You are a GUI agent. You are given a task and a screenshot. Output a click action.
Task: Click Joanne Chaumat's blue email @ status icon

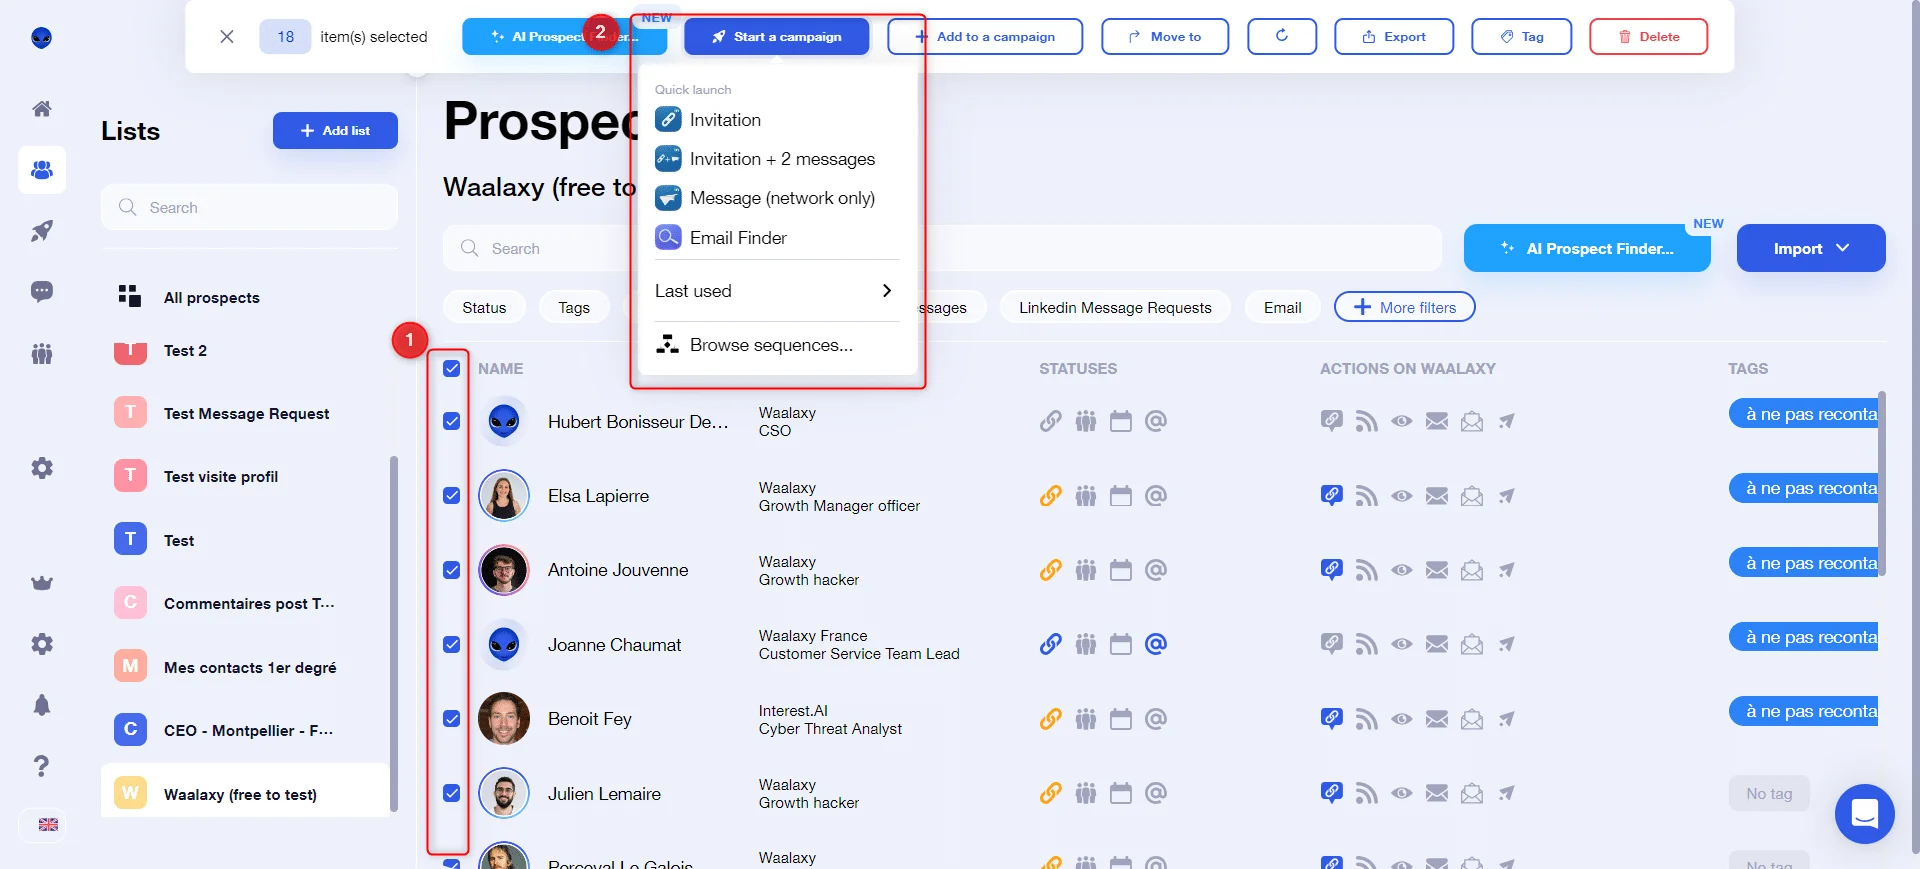point(1155,644)
